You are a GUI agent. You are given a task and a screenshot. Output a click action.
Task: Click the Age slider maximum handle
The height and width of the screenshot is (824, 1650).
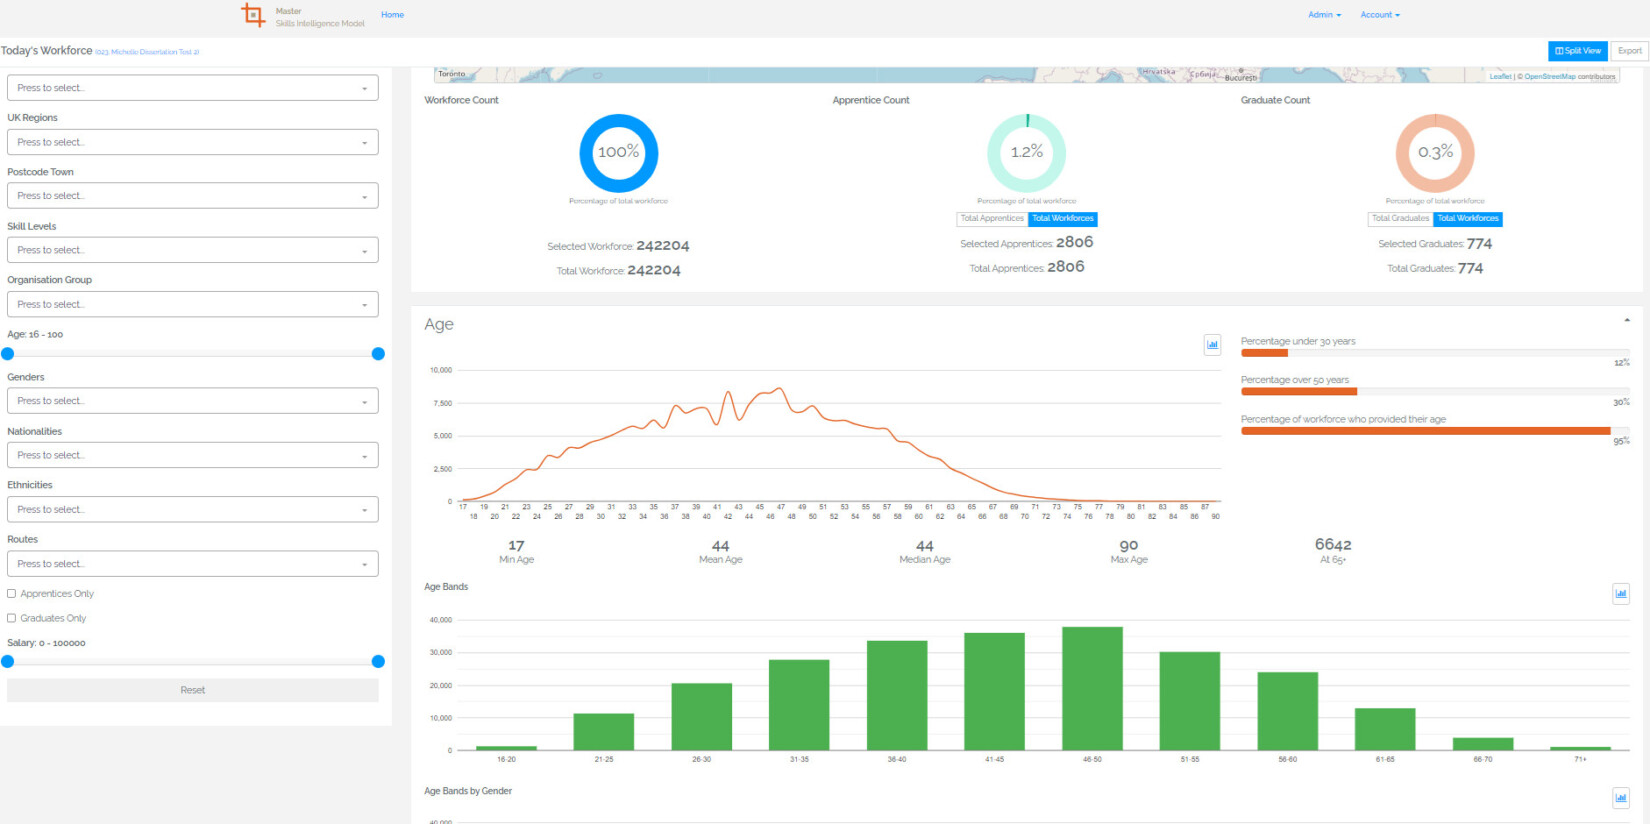click(378, 354)
